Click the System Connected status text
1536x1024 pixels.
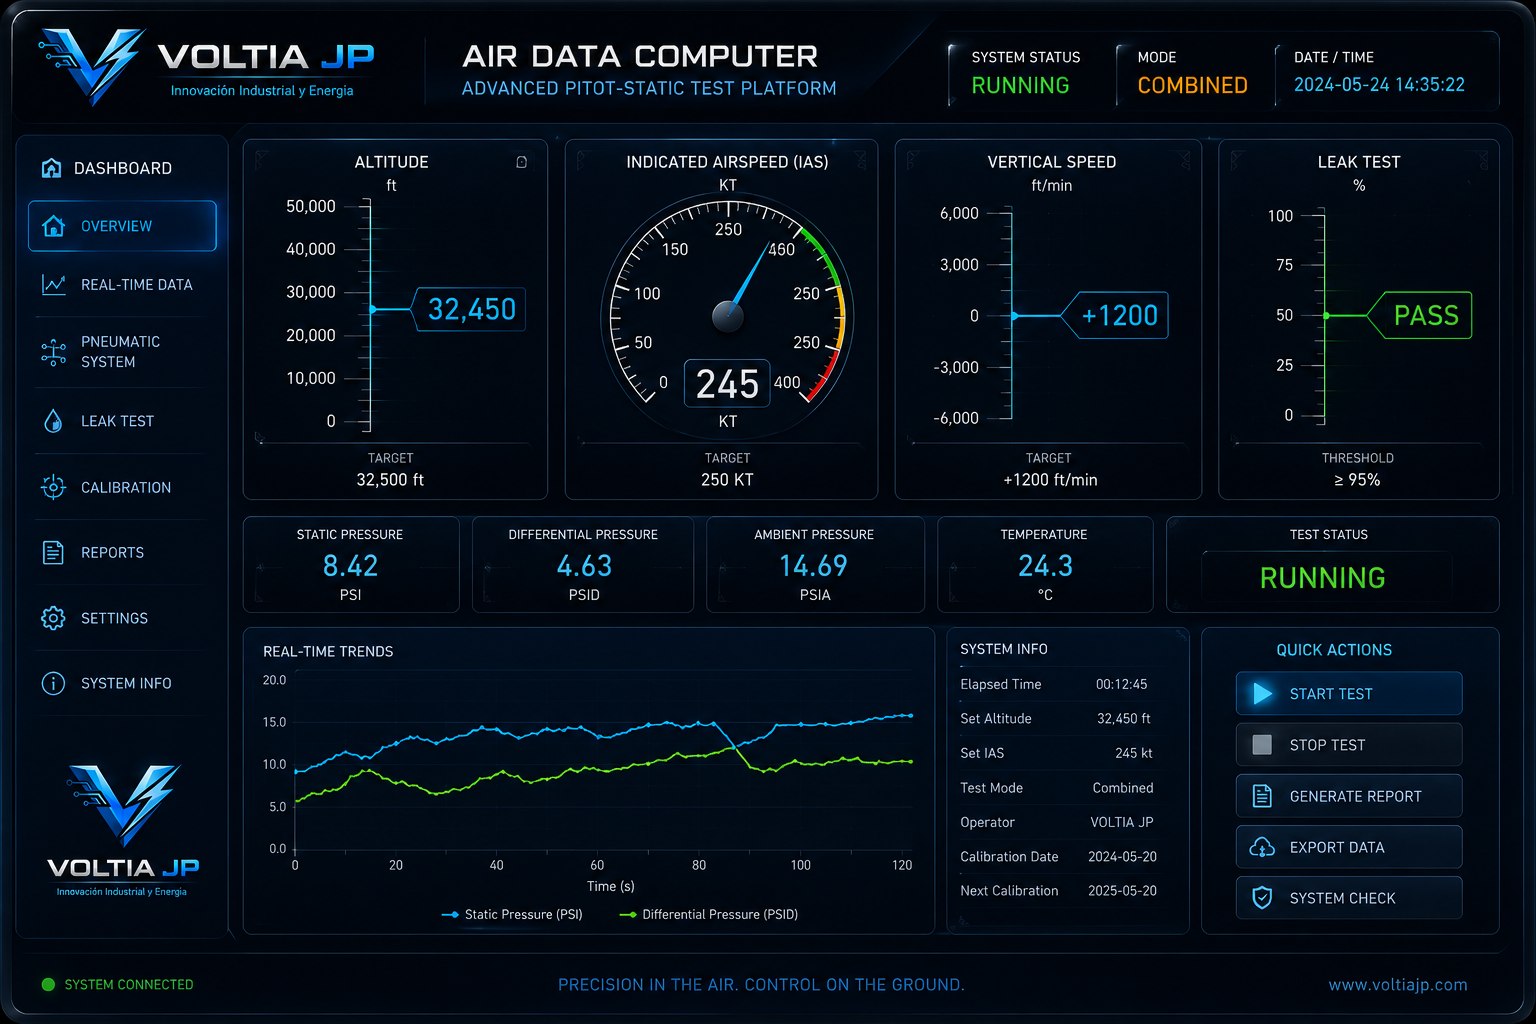(x=129, y=985)
